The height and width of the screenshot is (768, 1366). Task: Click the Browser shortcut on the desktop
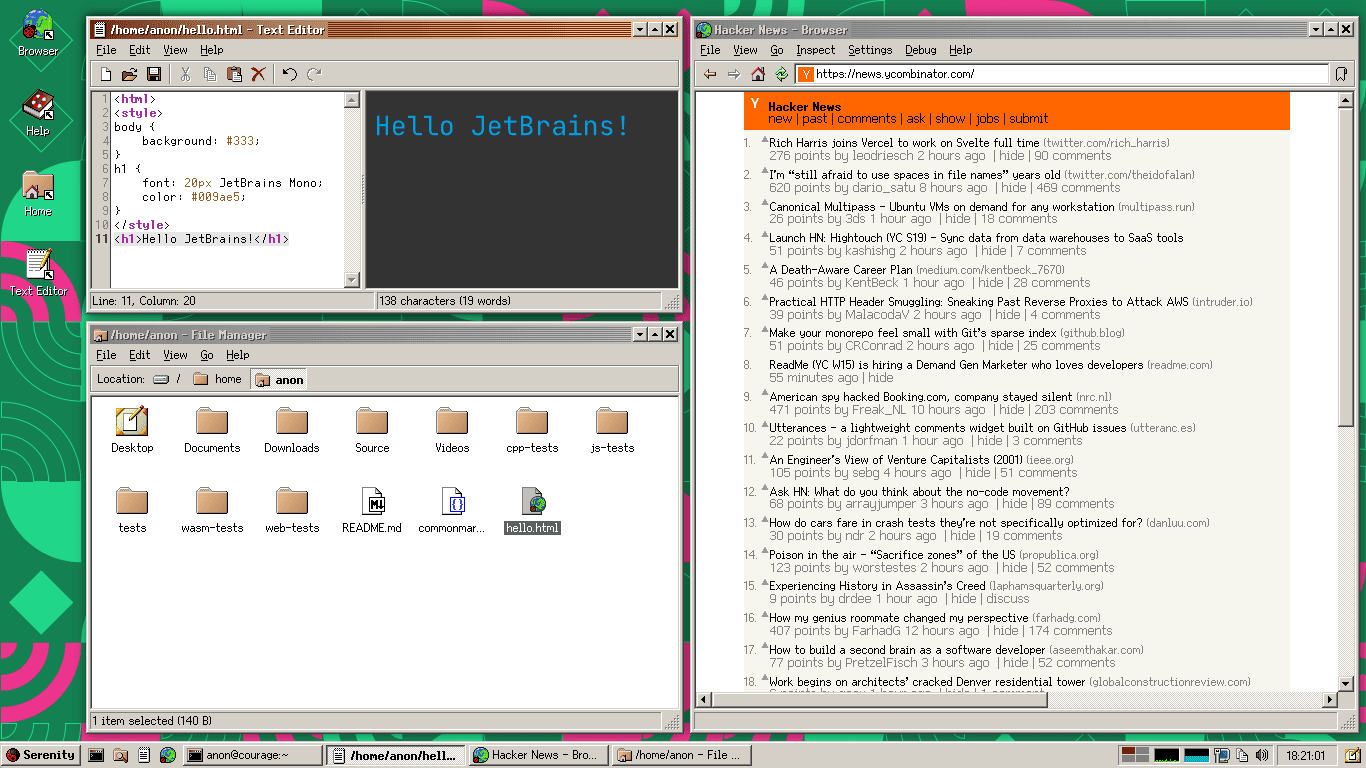[38, 32]
